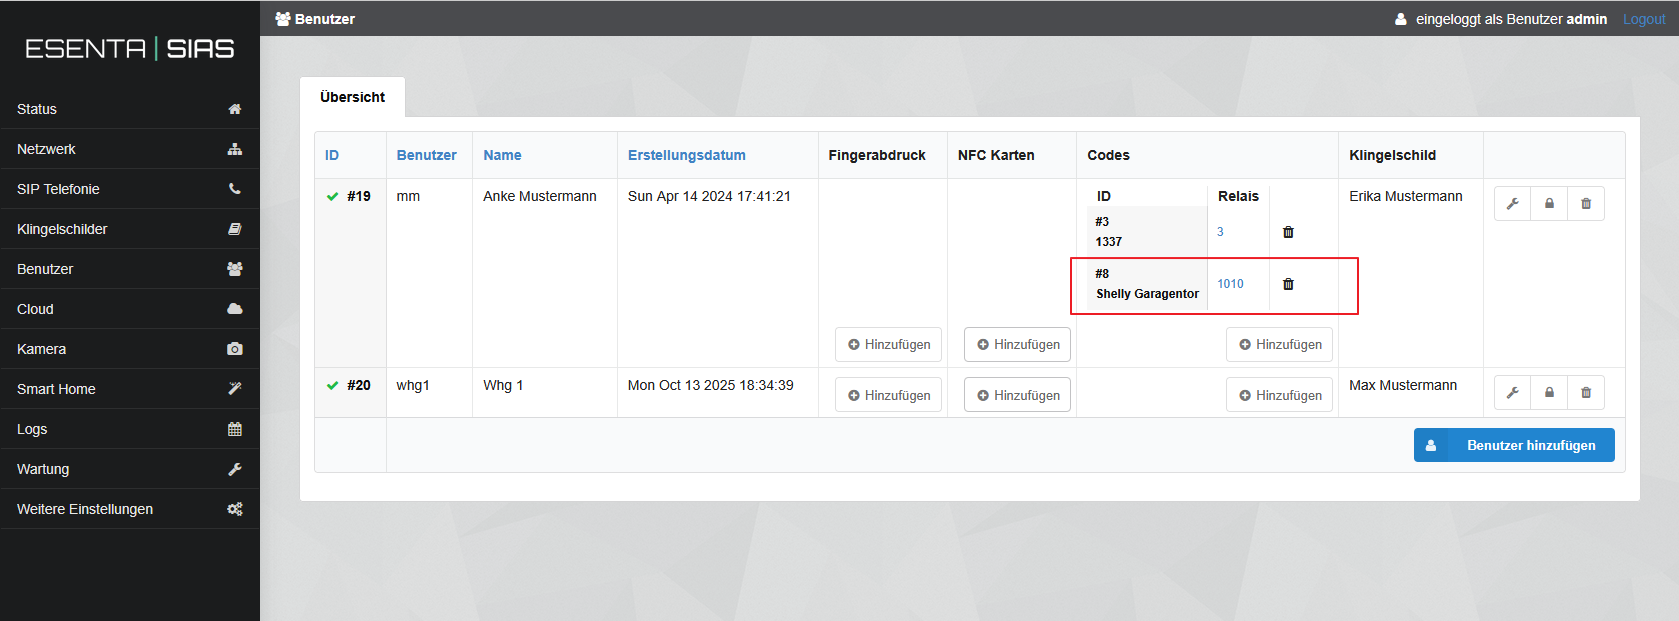The image size is (1679, 621).
Task: Delete code #3 1337 with trash icon
Action: [1288, 232]
